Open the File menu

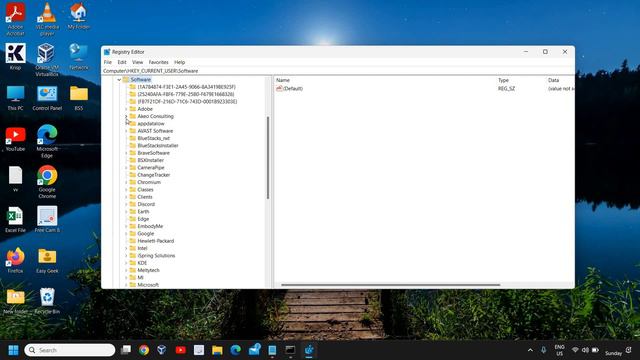(108, 62)
